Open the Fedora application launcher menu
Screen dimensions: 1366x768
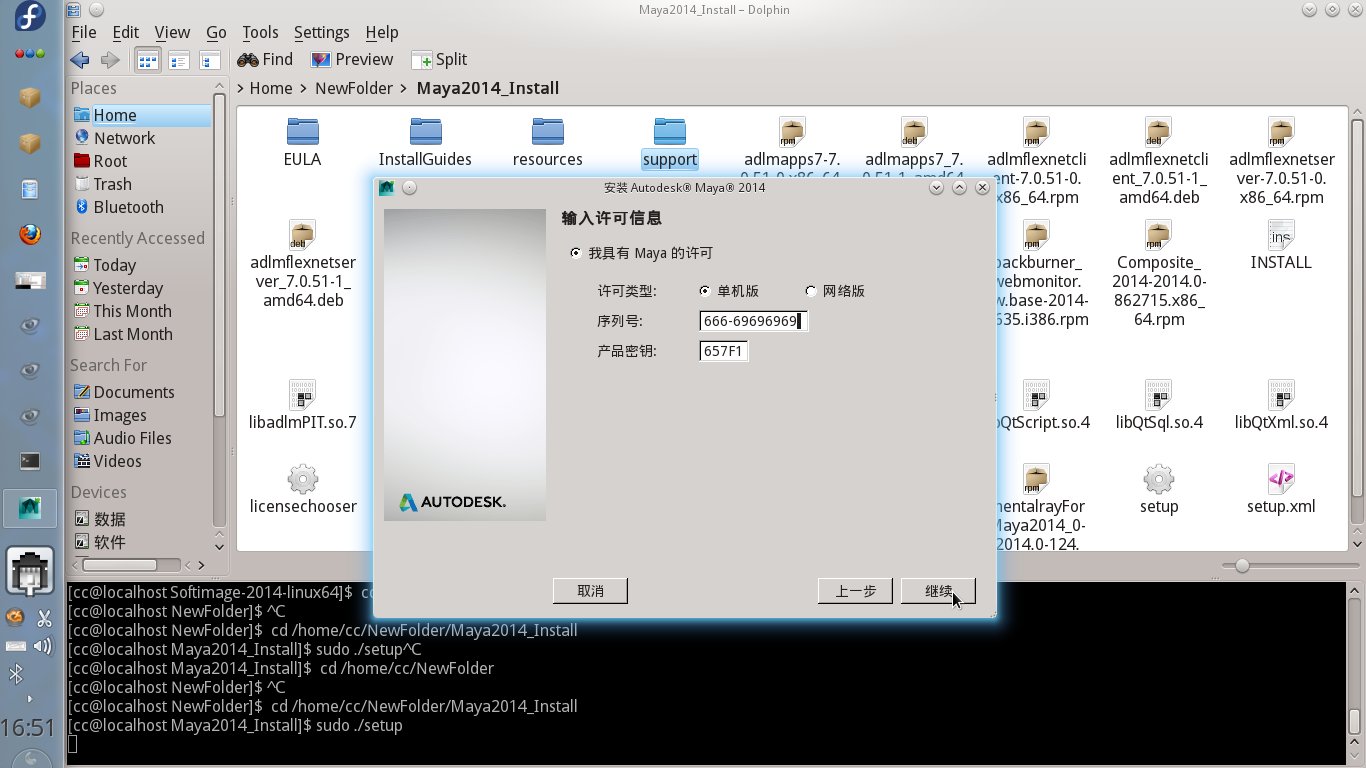30,17
